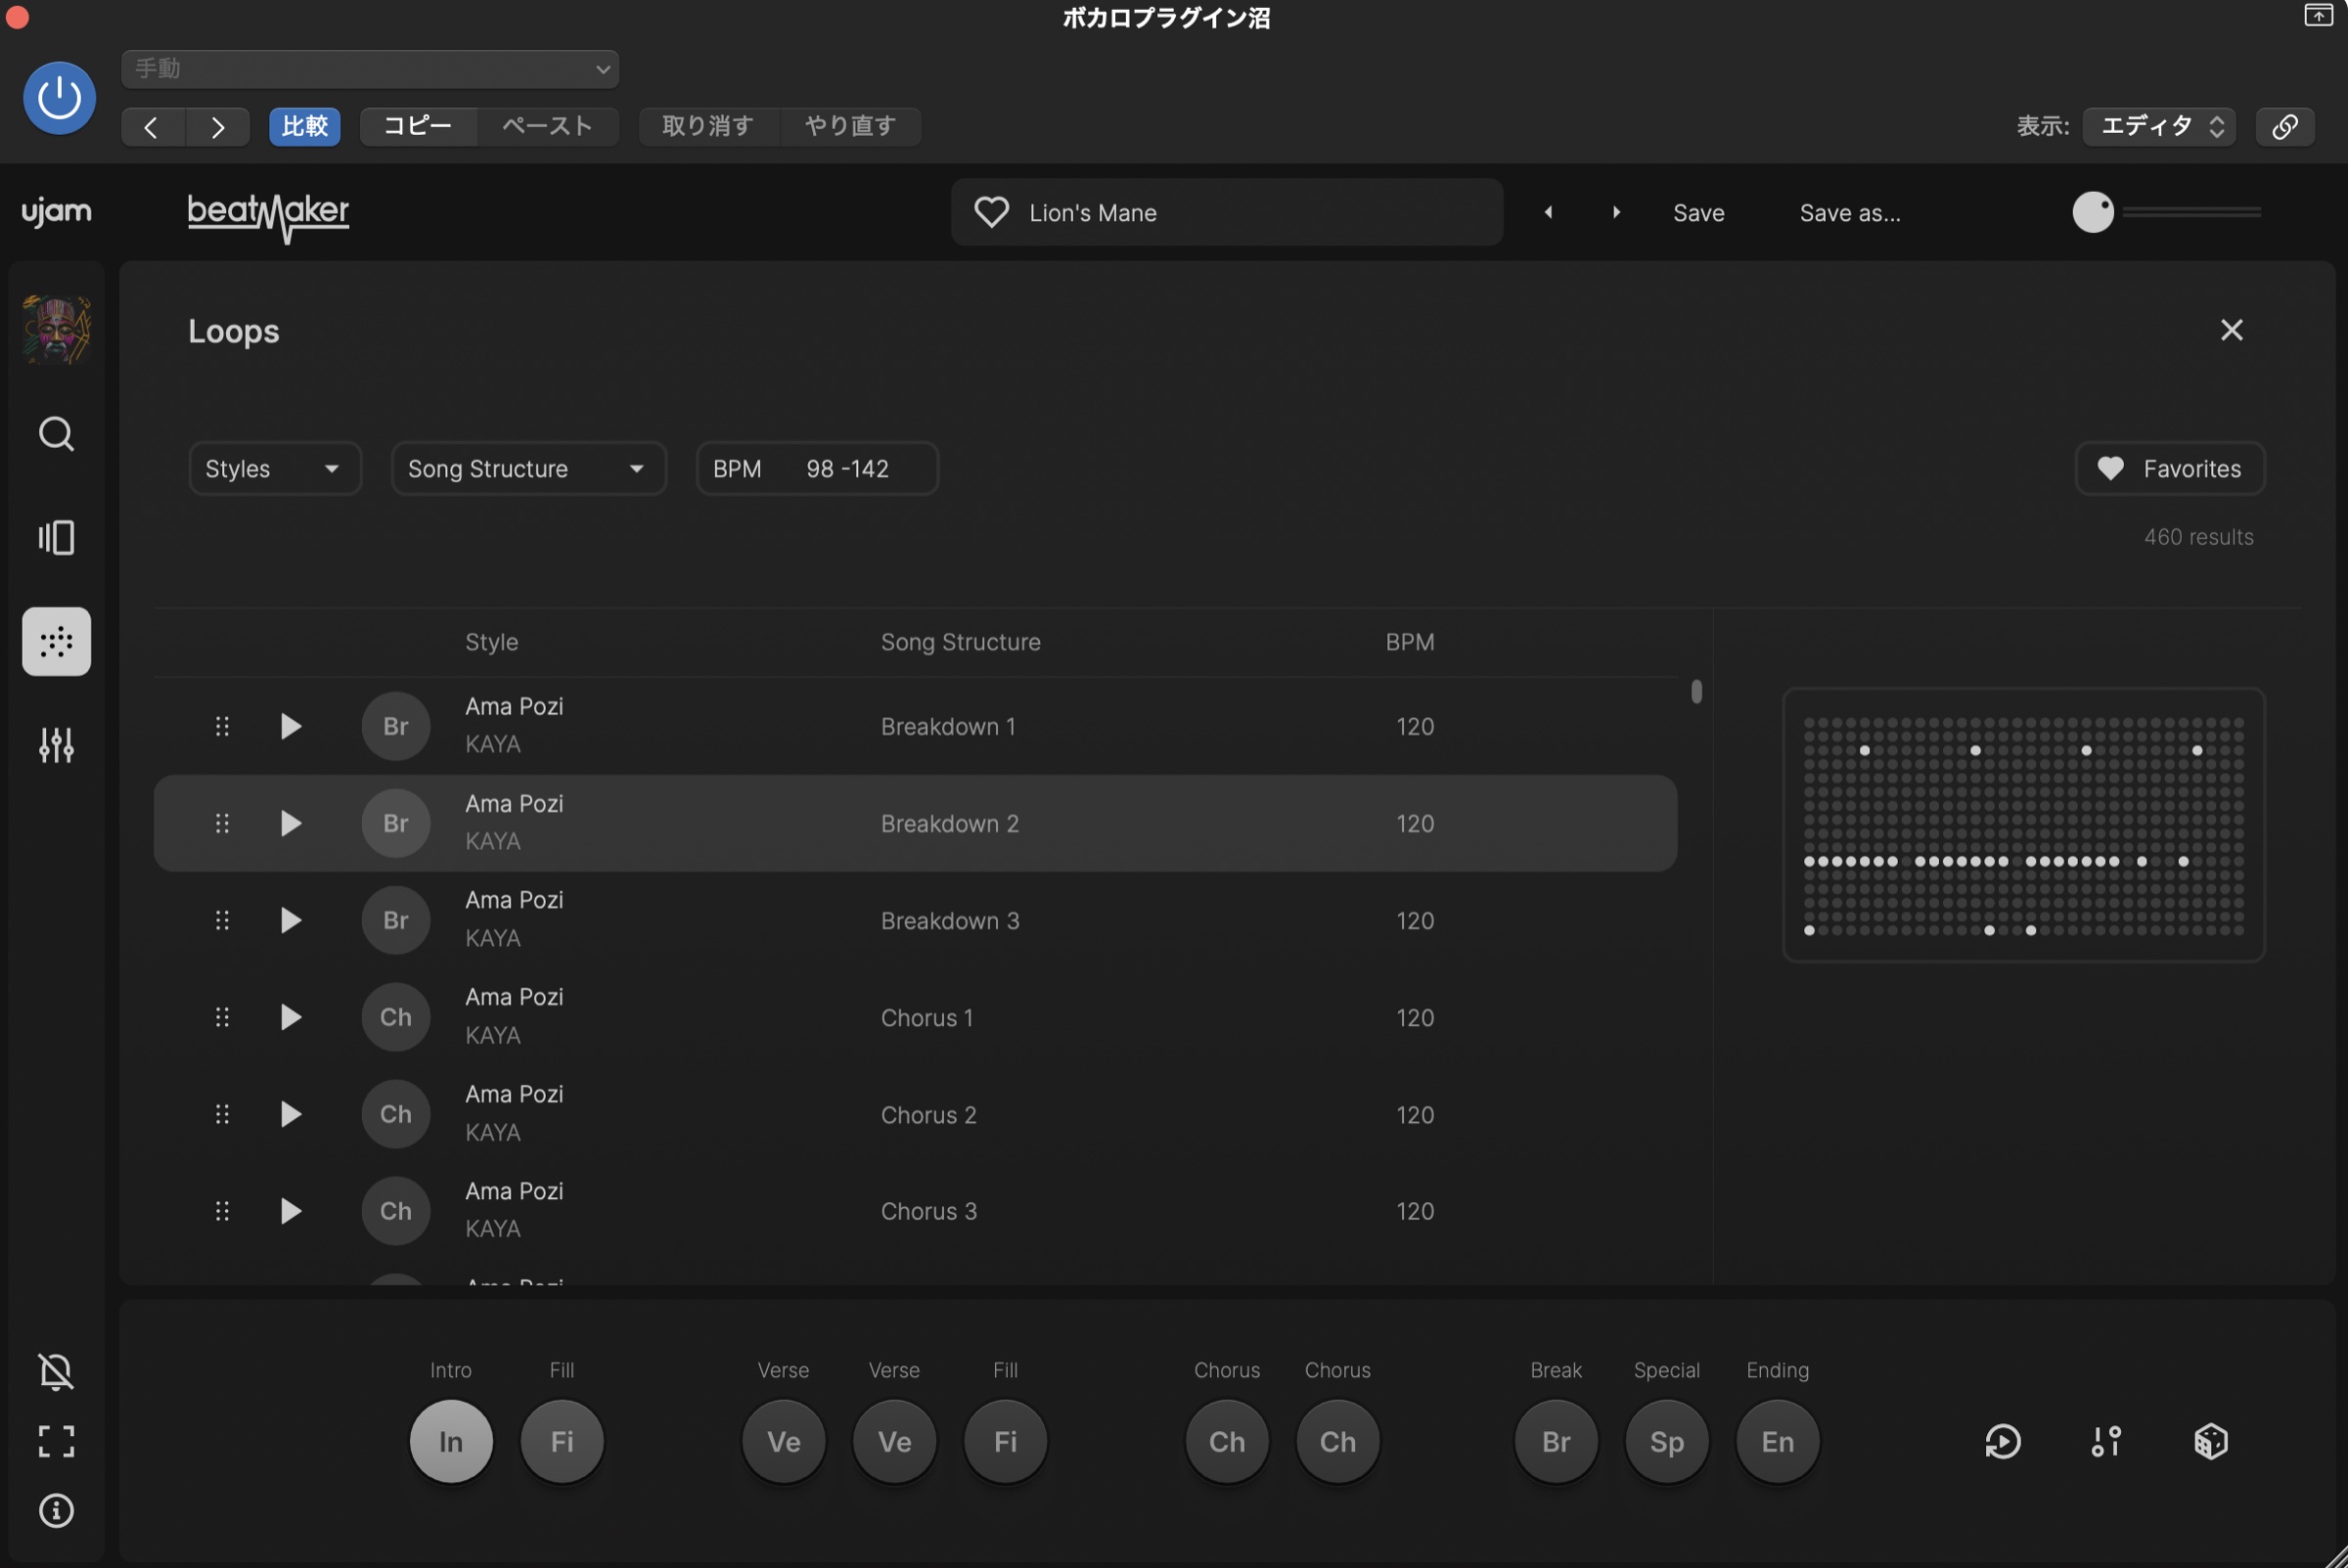Click Save preset
This screenshot has height=1568, width=2348.
(1698, 213)
